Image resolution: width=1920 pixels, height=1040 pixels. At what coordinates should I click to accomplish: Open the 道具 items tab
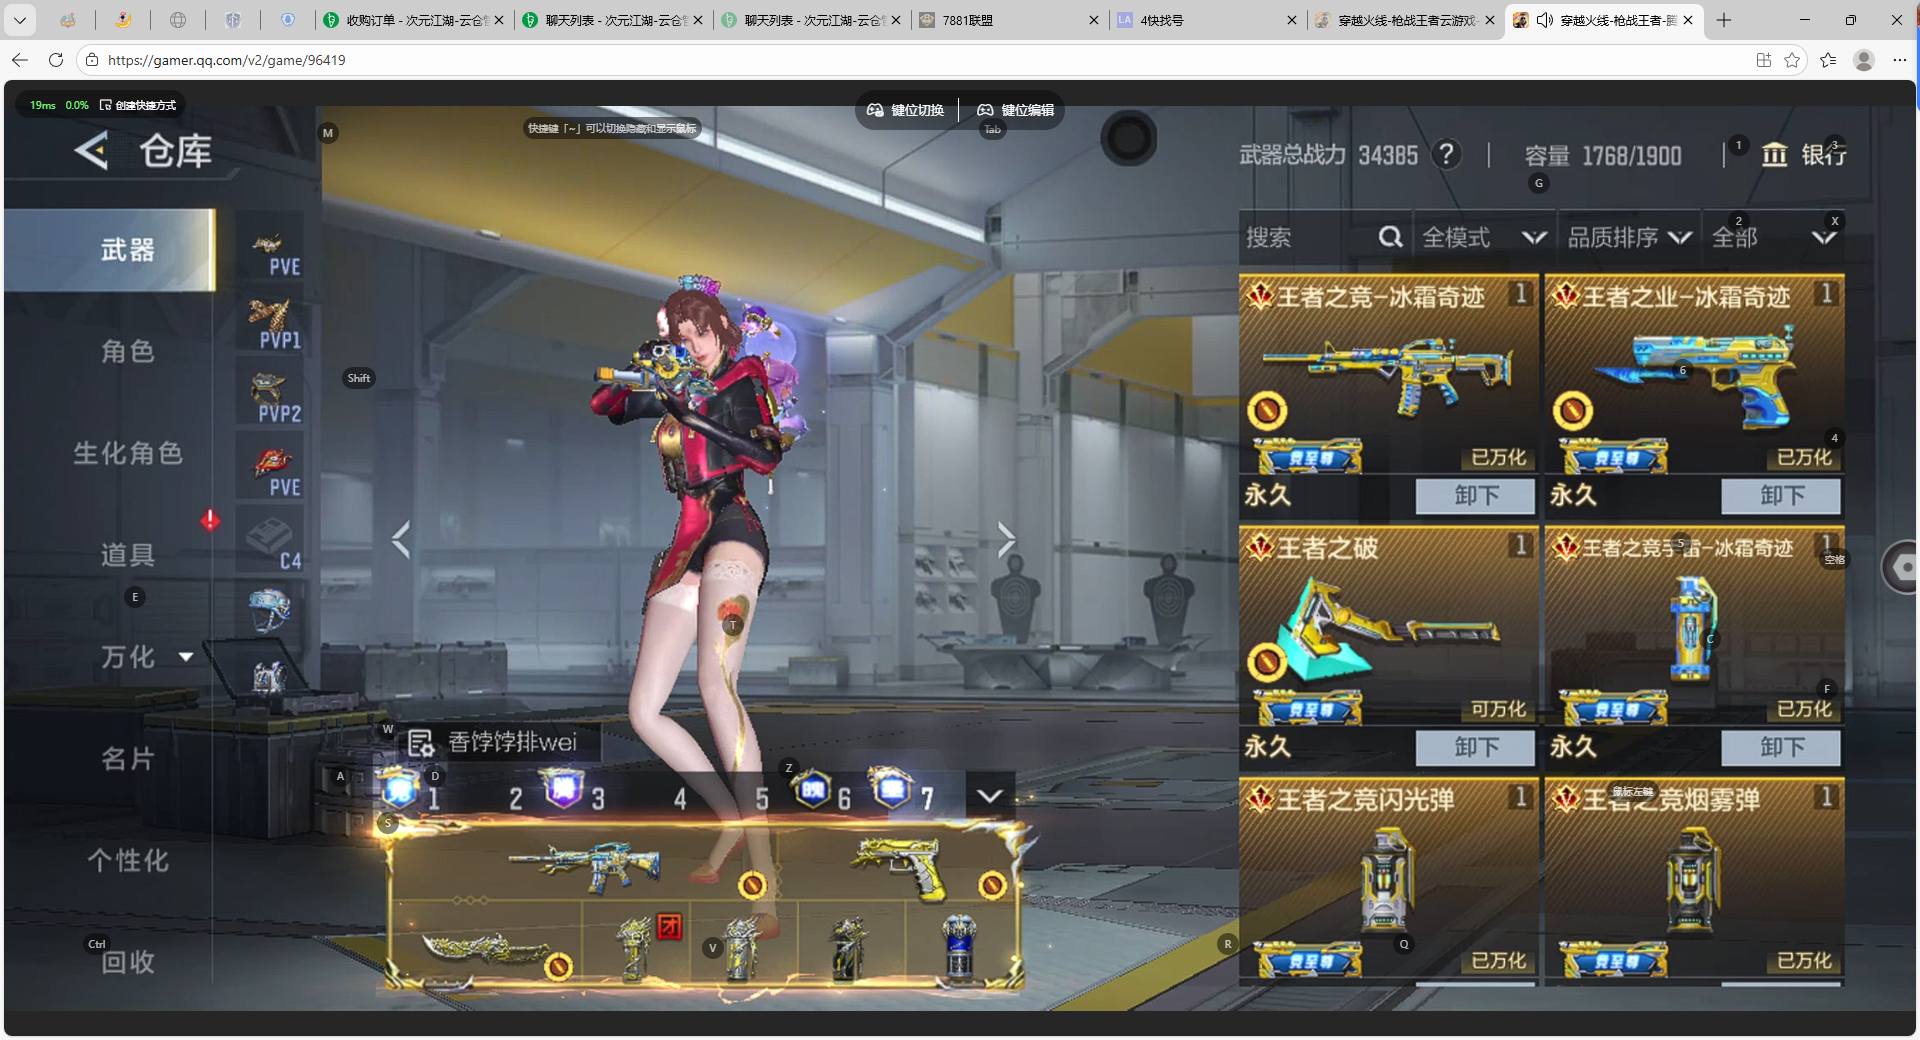pos(127,555)
